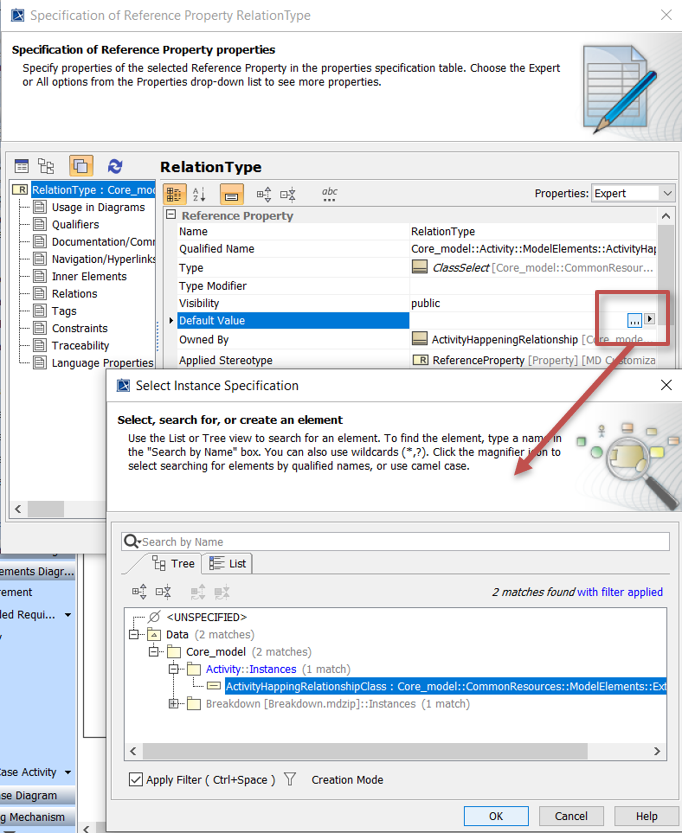The width and height of the screenshot is (683, 833).
Task: Uncheck the Apply Filter checkbox
Action: [x=136, y=779]
